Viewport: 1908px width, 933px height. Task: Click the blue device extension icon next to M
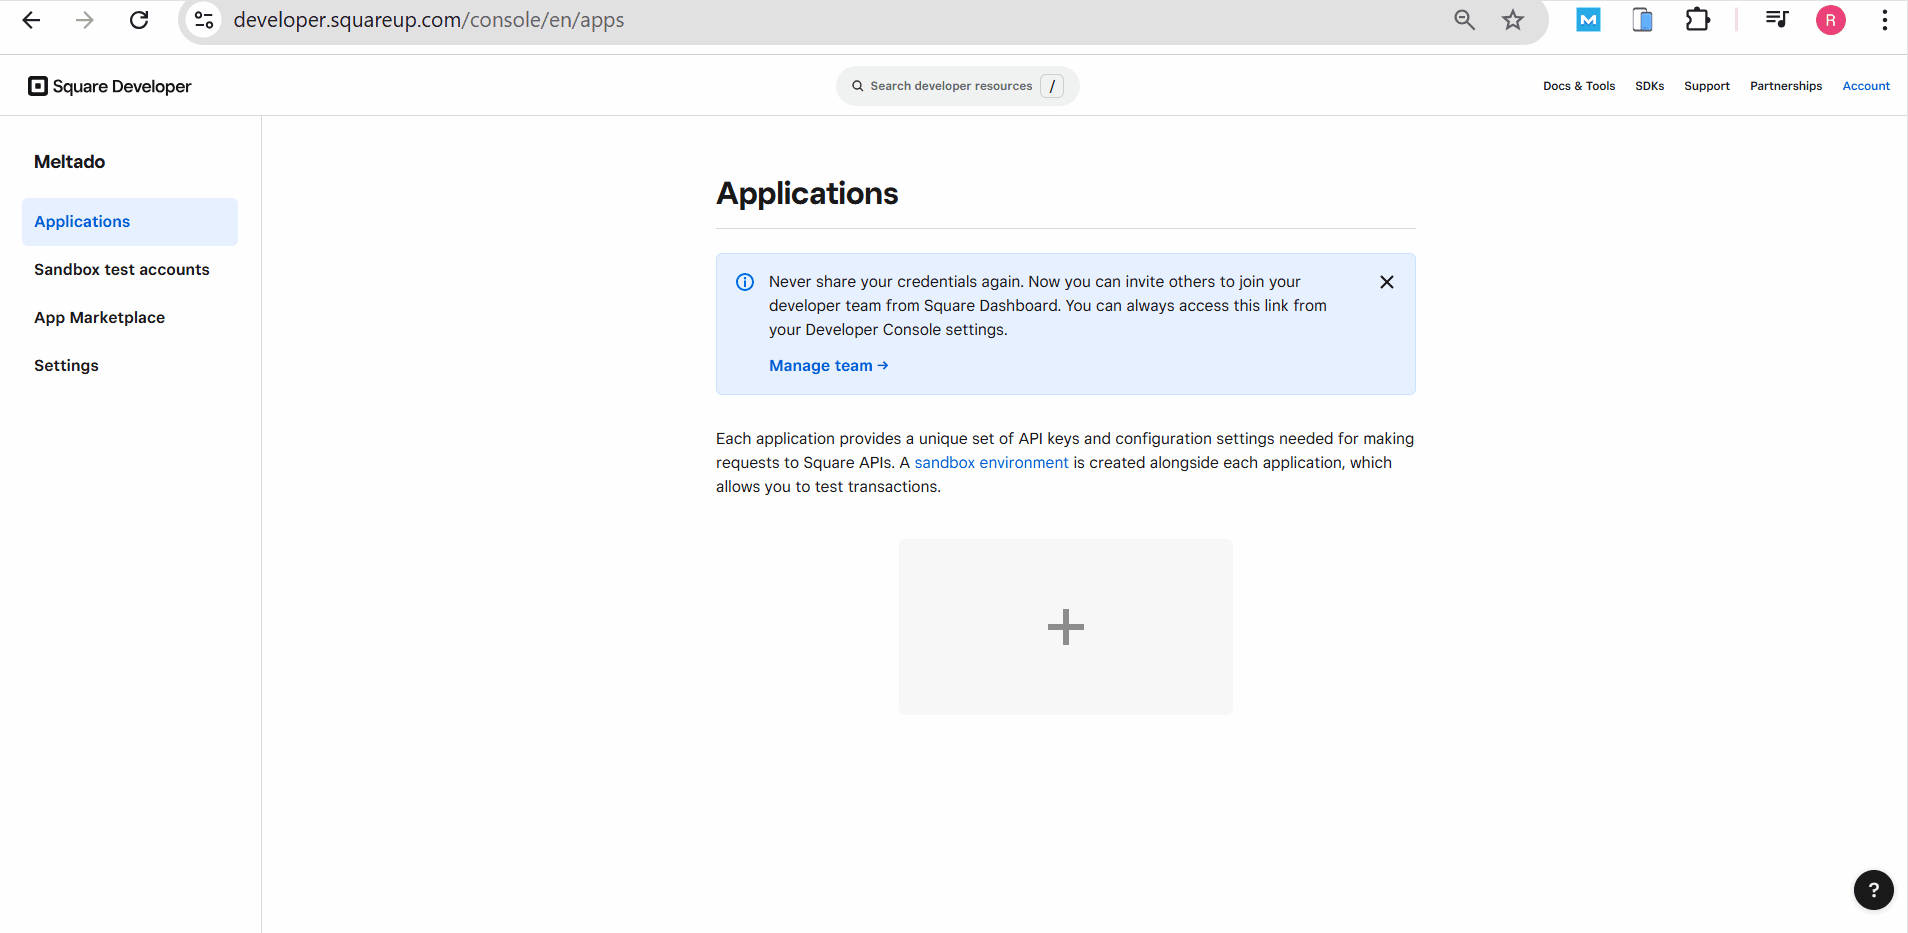tap(1642, 19)
